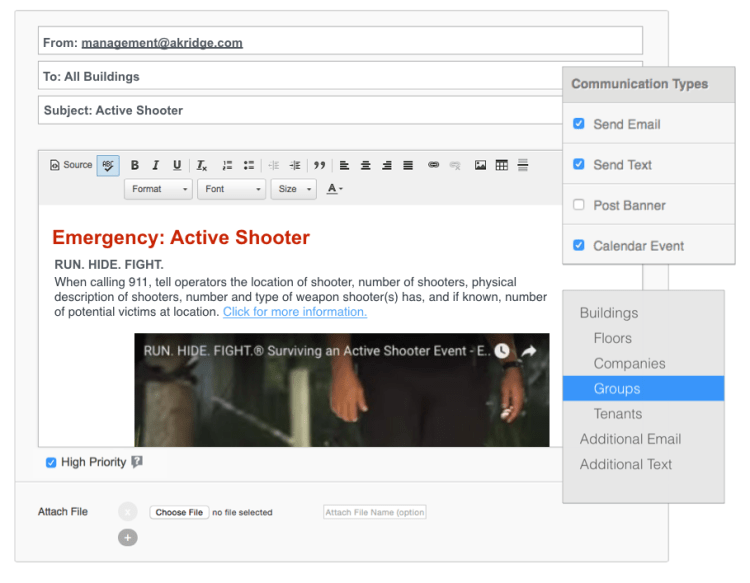Click the Choose File button

click(179, 513)
